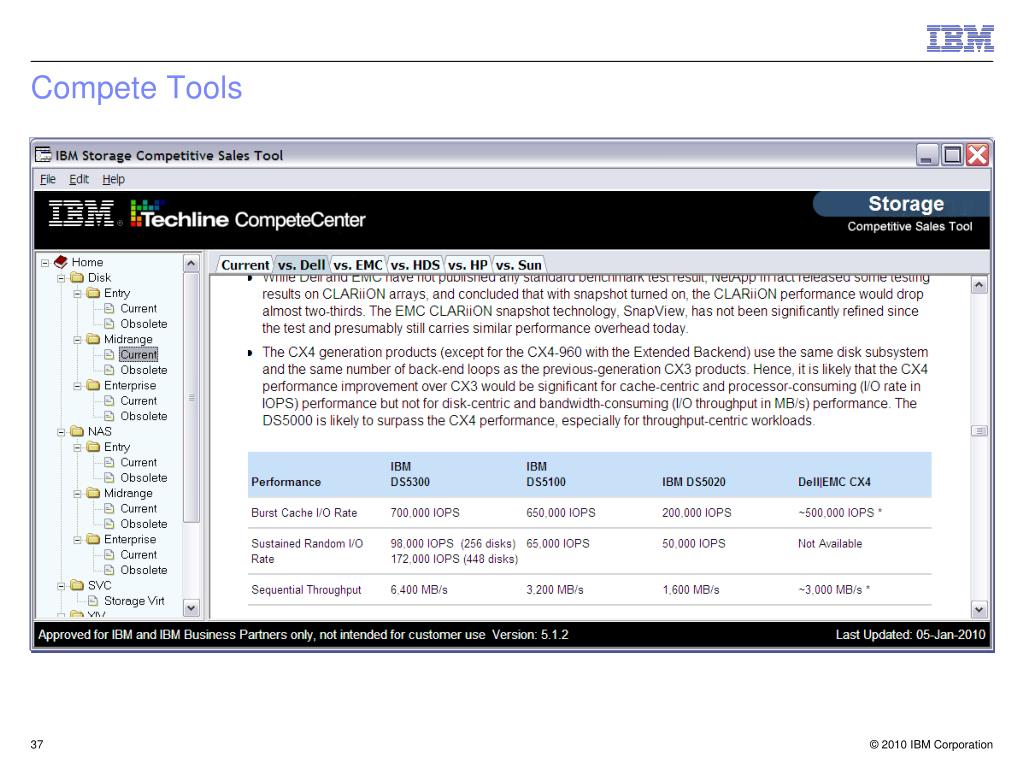This screenshot has width=1024, height=768.
Task: Click the "650,000 IOPS" table cell
Action: click(x=561, y=513)
